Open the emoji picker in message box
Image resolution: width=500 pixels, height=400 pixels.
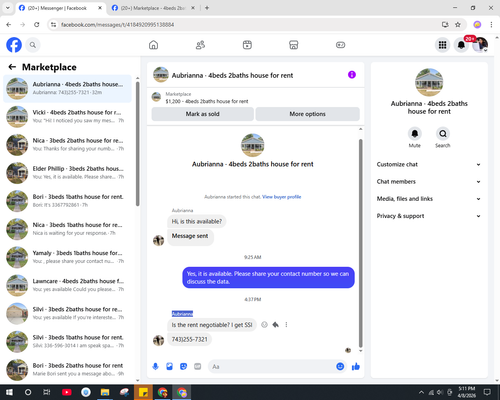point(340,367)
